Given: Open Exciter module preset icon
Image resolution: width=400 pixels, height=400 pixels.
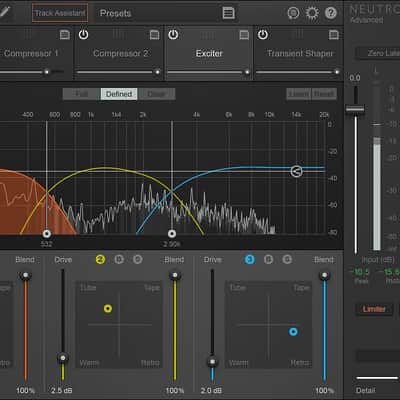Looking at the screenshot, I should 244,35.
